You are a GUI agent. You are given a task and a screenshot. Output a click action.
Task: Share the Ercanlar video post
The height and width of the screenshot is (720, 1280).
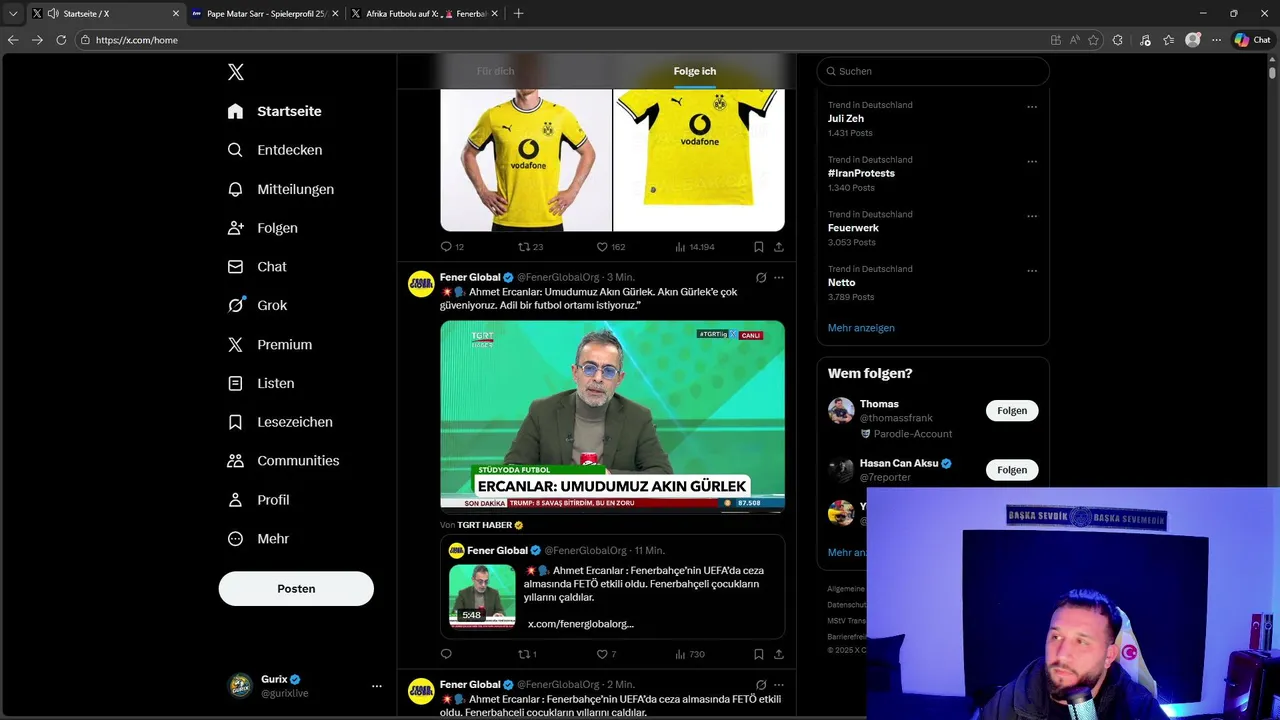779,654
